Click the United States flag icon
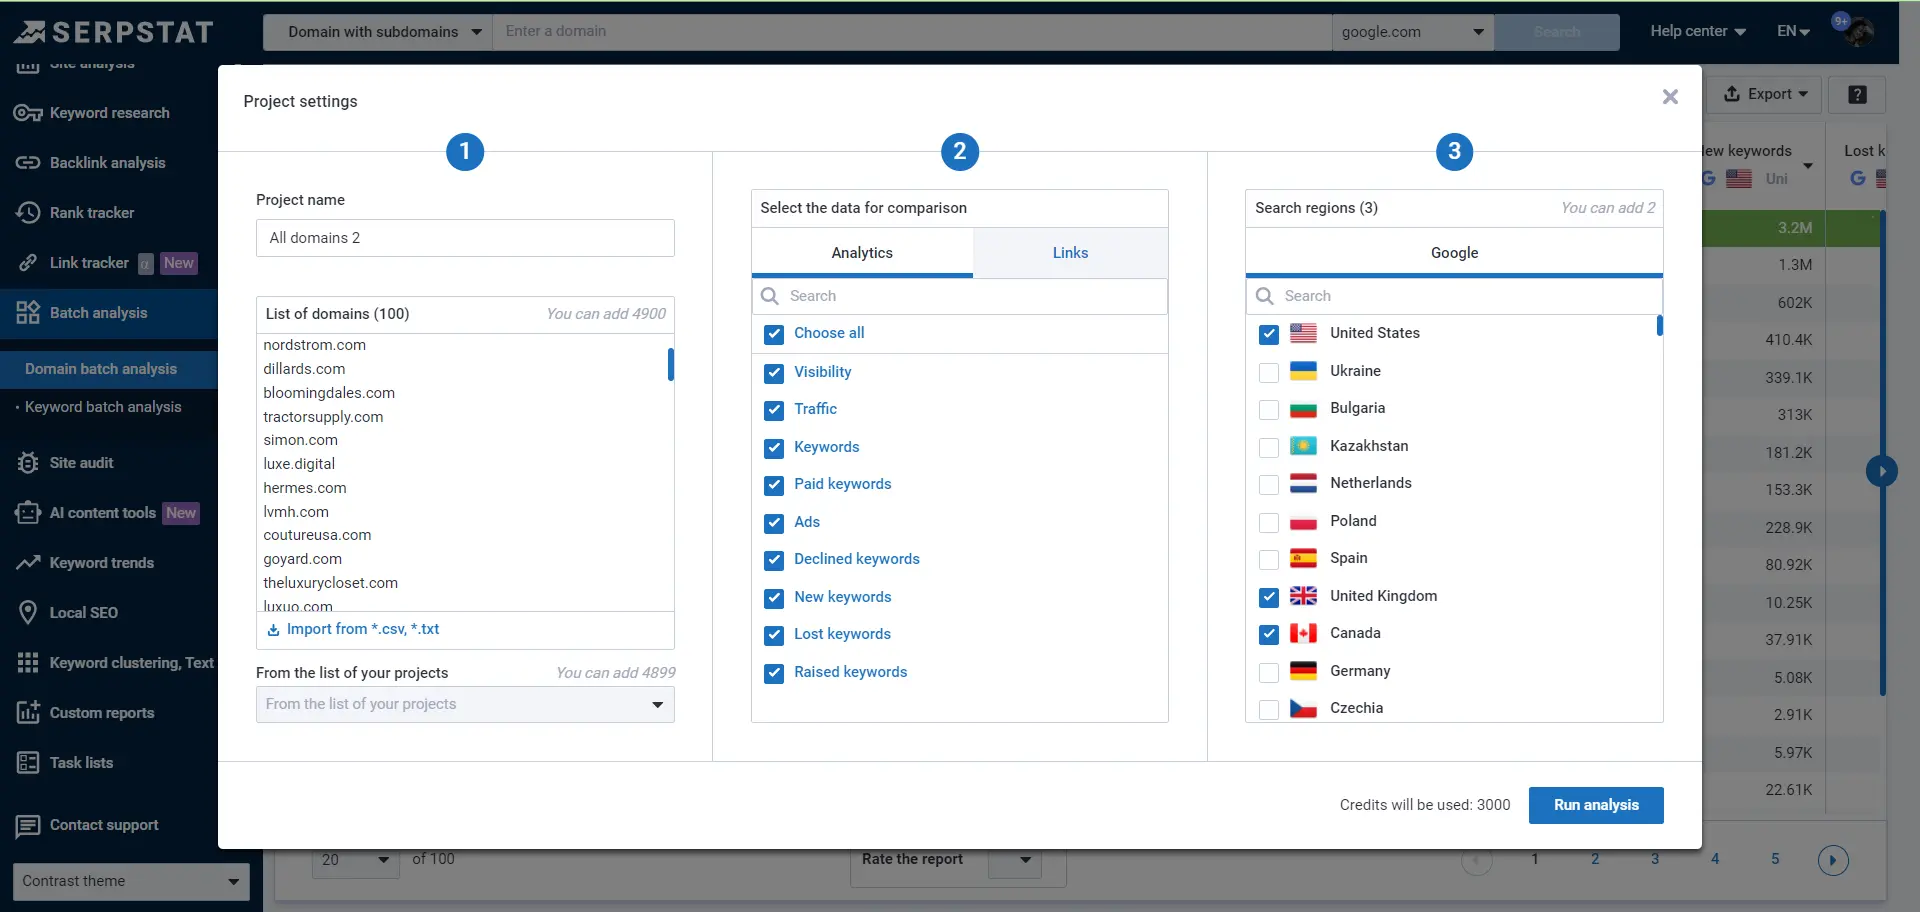The image size is (1920, 912). 1303,333
